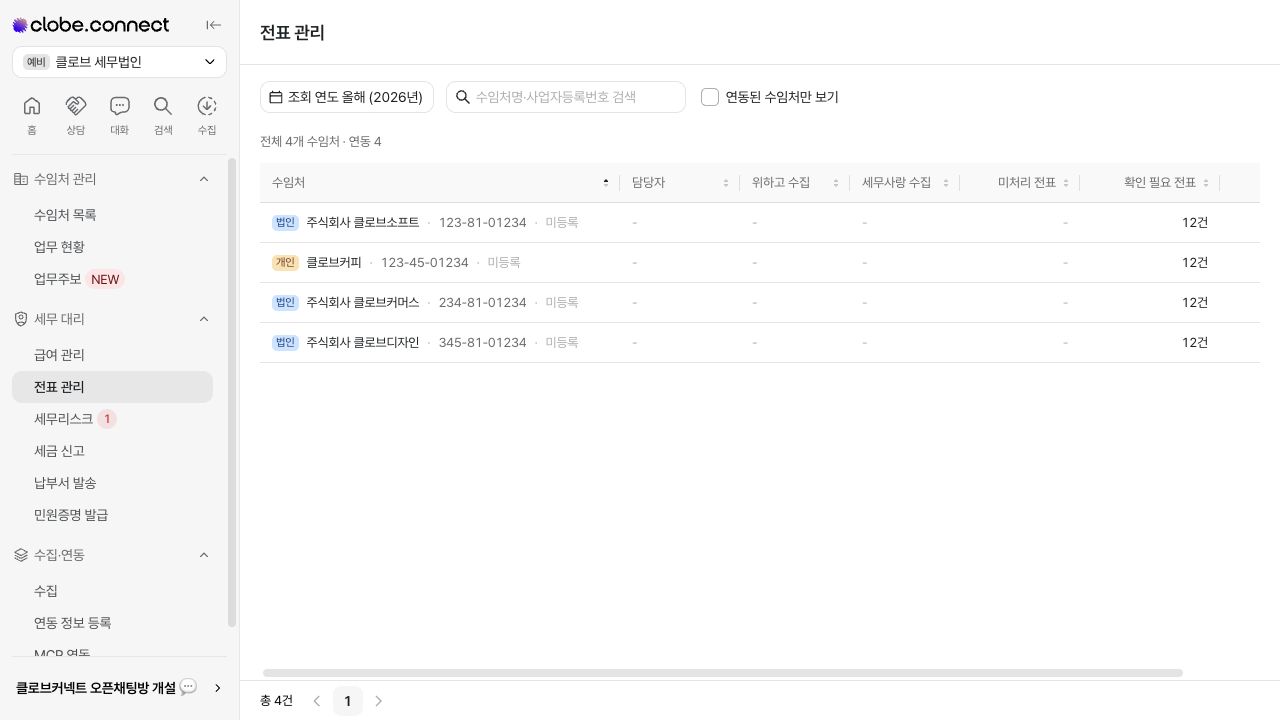Image resolution: width=1280 pixels, height=720 pixels.
Task: Open 조회 연도 올해 (2026년) selector
Action: coord(347,97)
